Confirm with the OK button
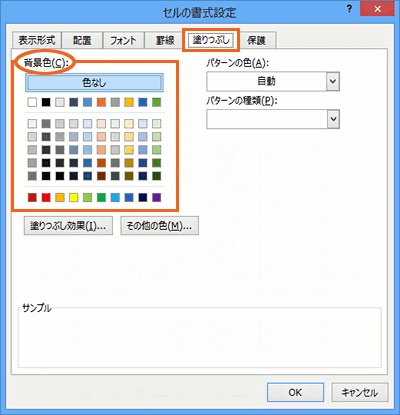Viewport: 400px width, 415px height. 295,392
